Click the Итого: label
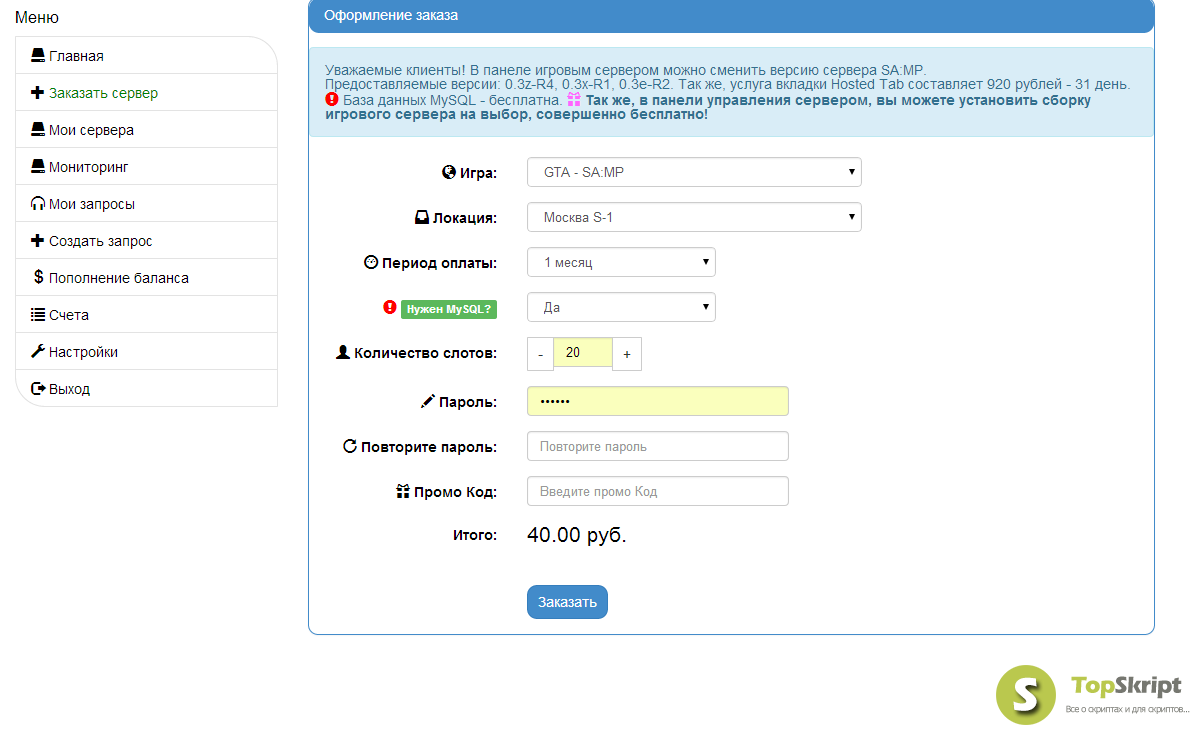The image size is (1198, 732). tap(474, 535)
